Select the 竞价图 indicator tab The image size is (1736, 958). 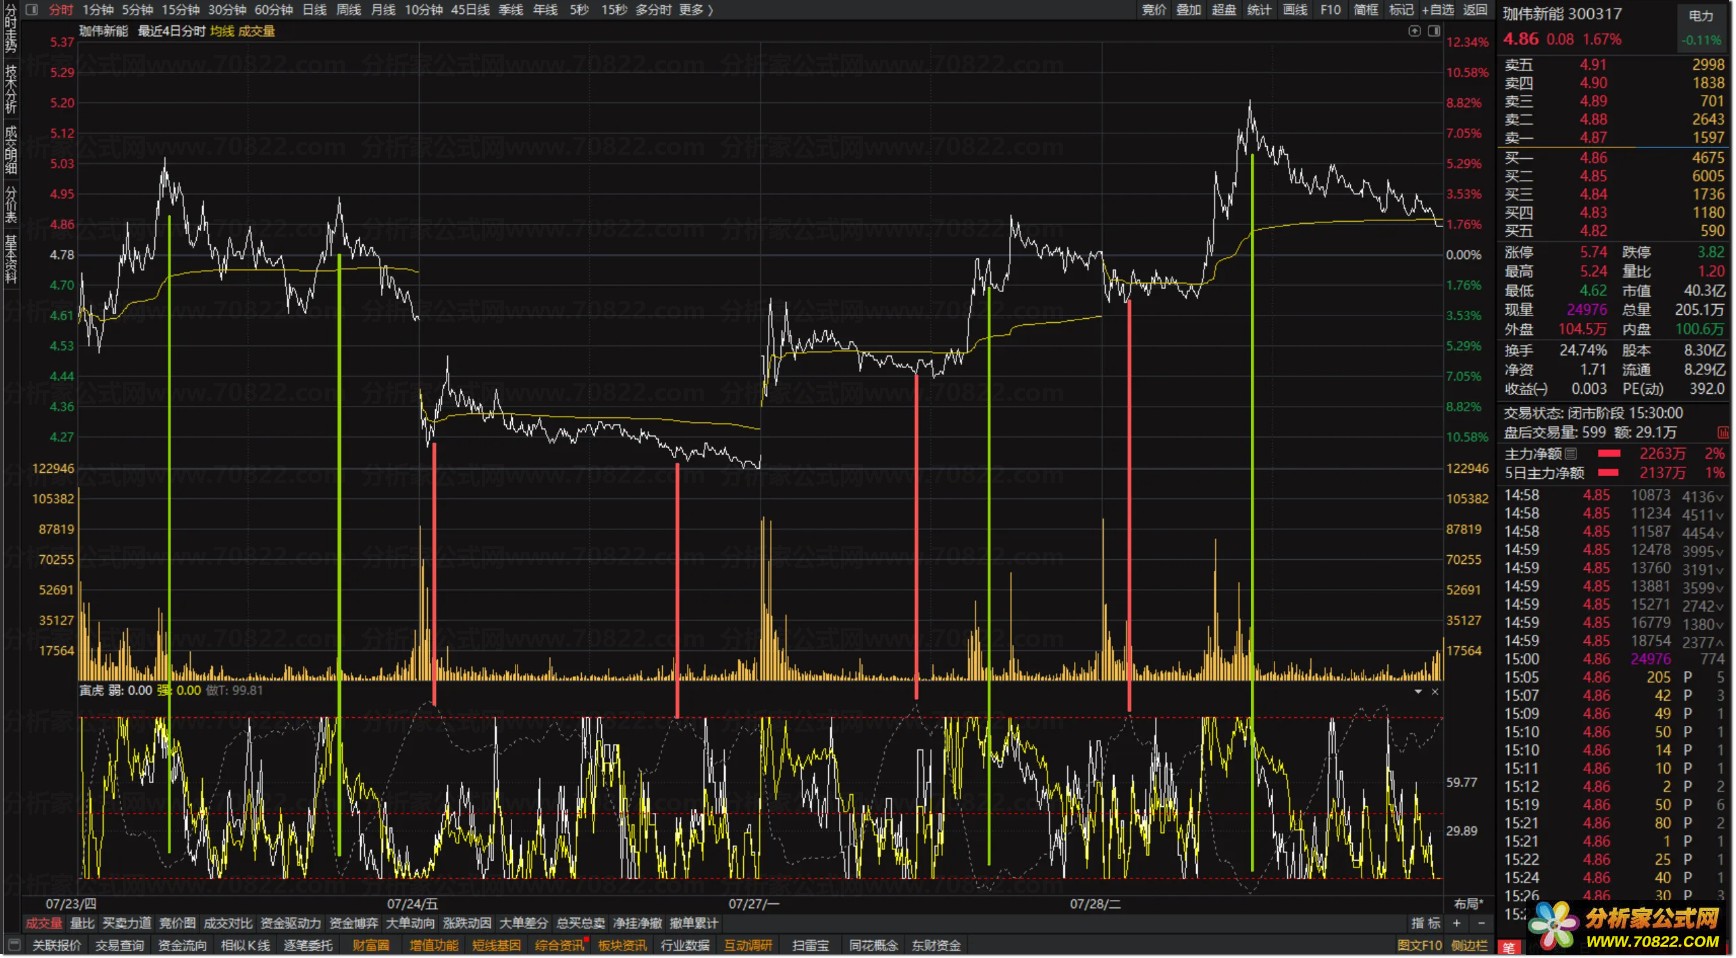tap(178, 923)
